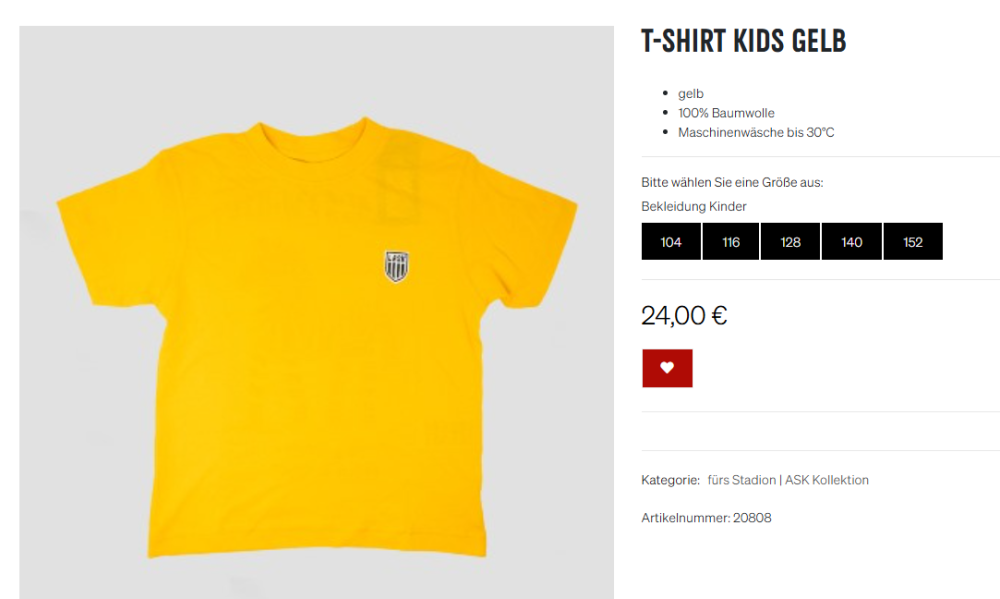Viewport: 1000px width, 599px height.
Task: Click the Kategorie label
Action: 670,480
